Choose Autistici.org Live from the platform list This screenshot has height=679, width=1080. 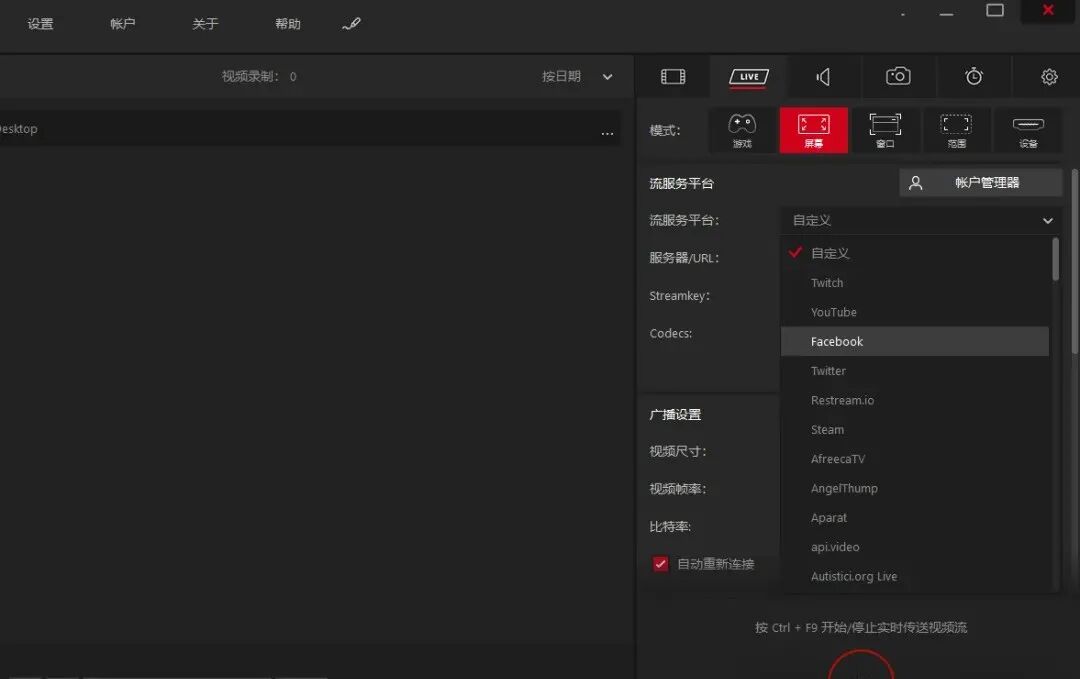(915, 576)
